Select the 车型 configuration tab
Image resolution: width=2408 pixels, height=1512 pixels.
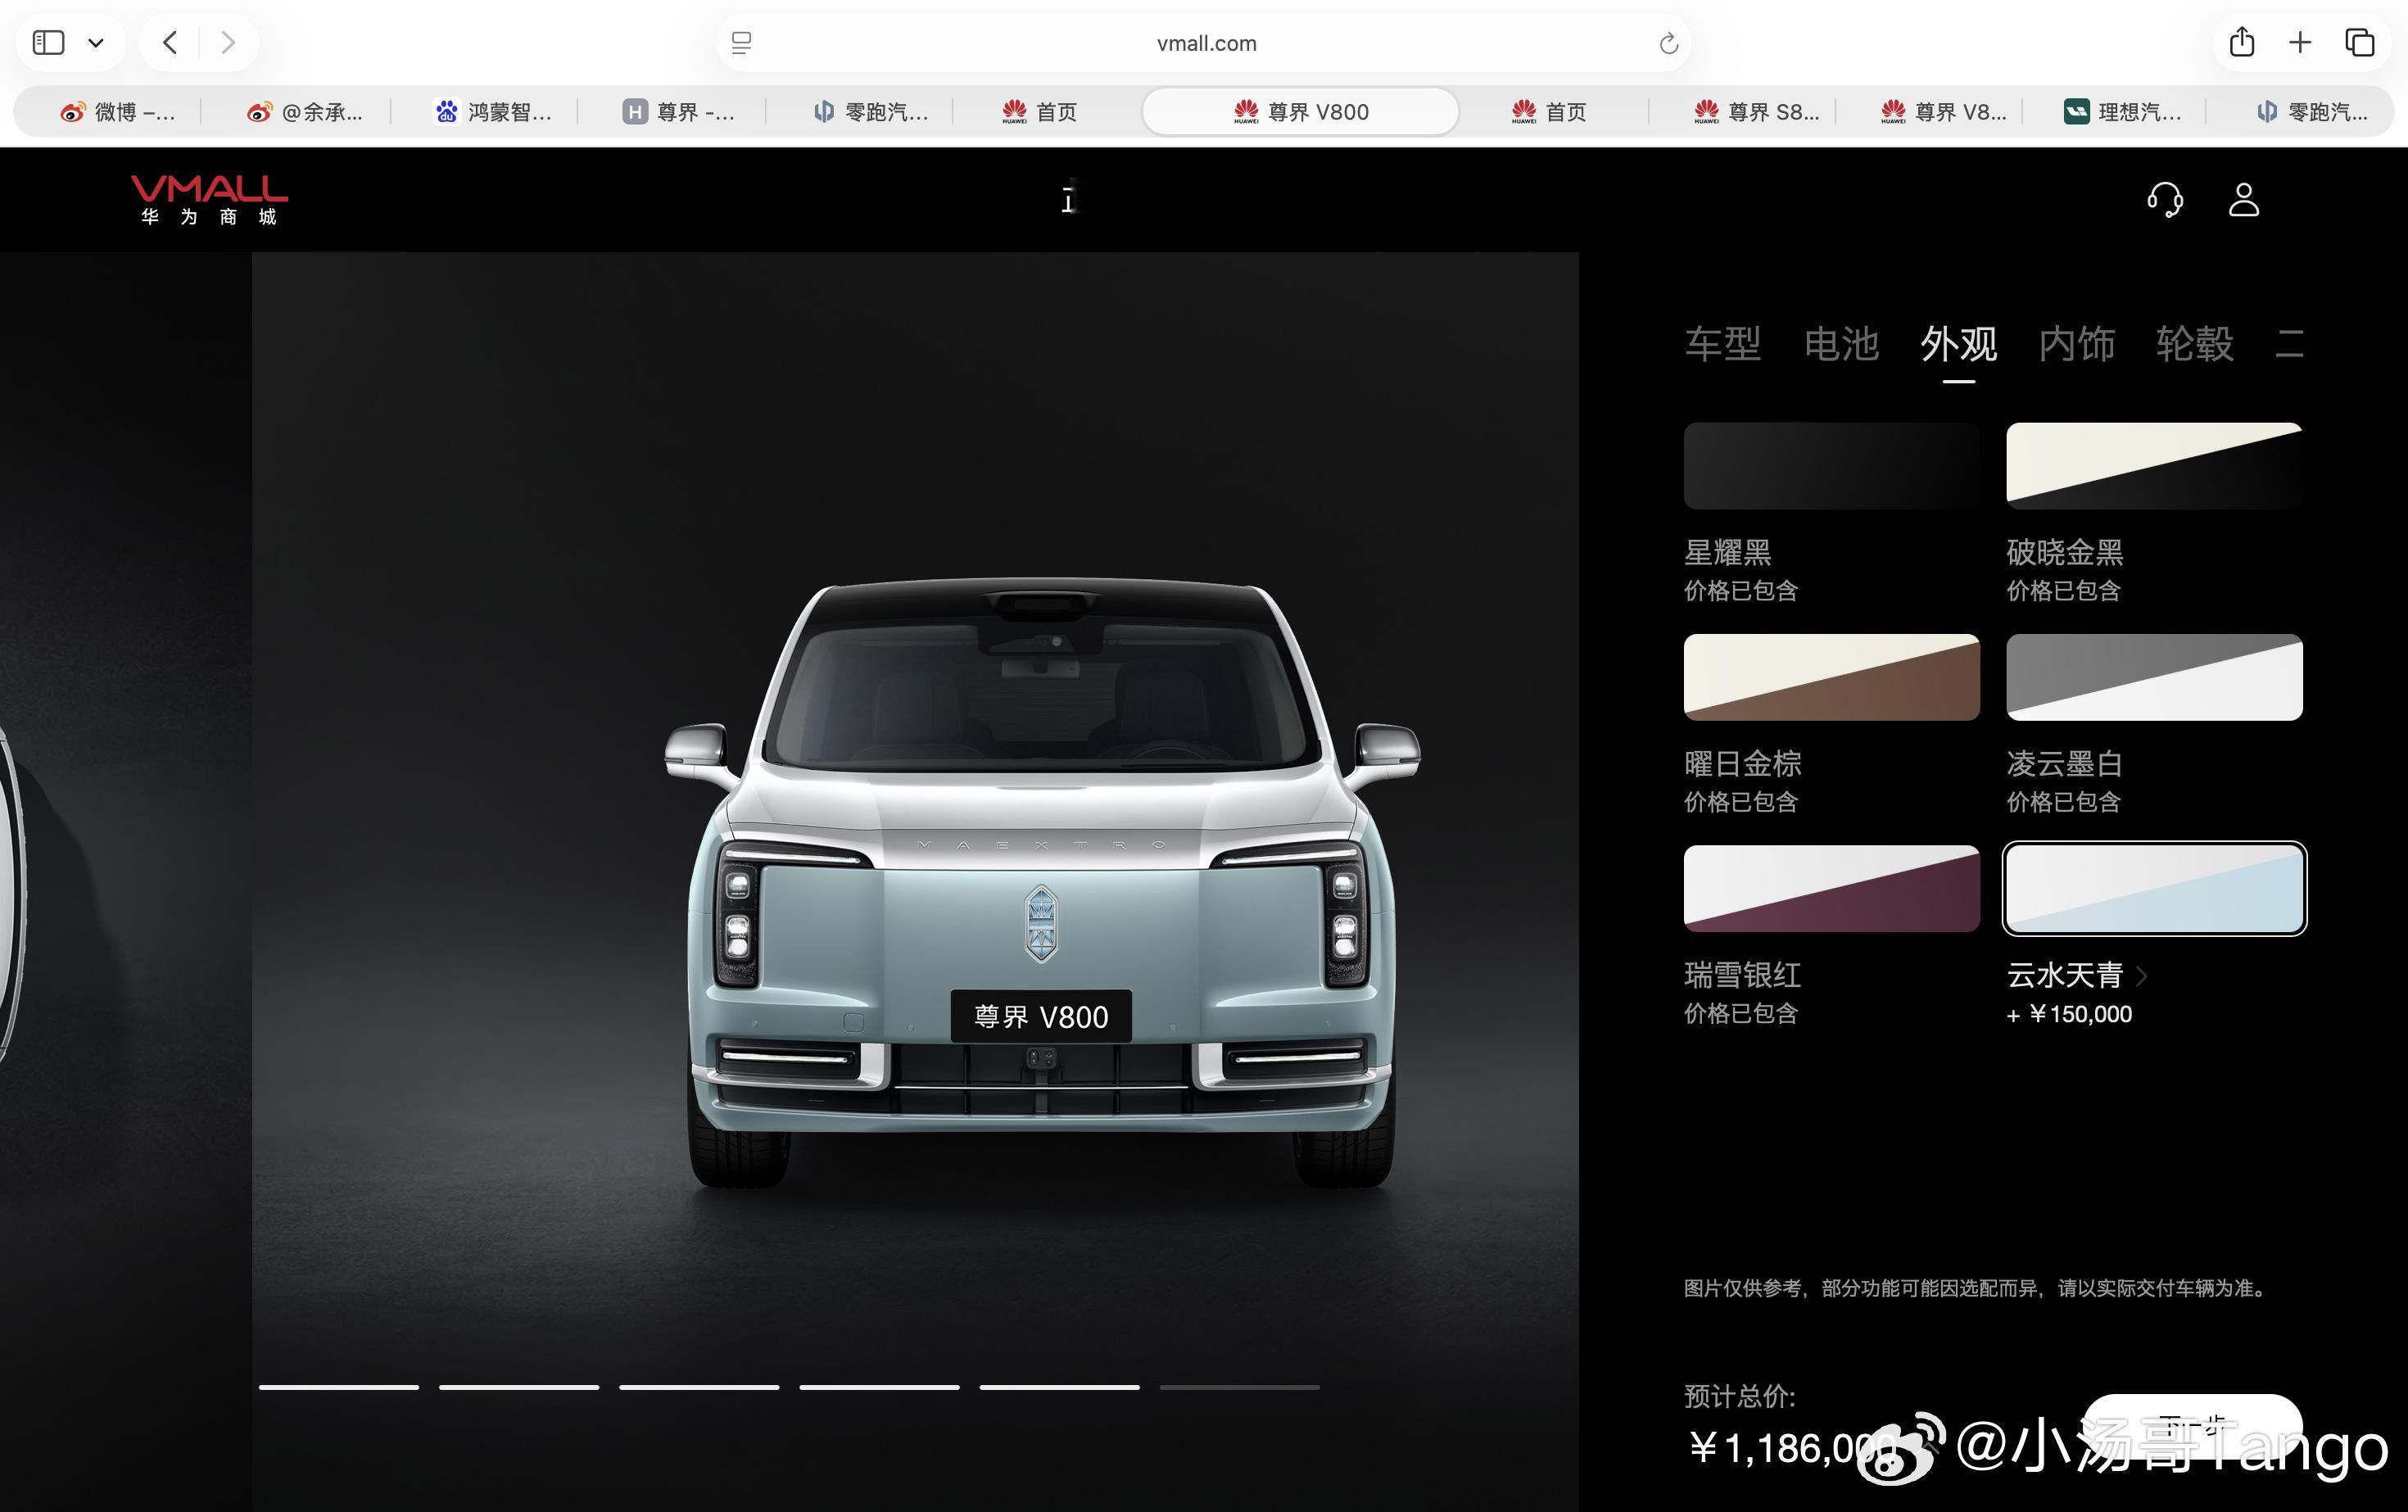tap(1723, 344)
